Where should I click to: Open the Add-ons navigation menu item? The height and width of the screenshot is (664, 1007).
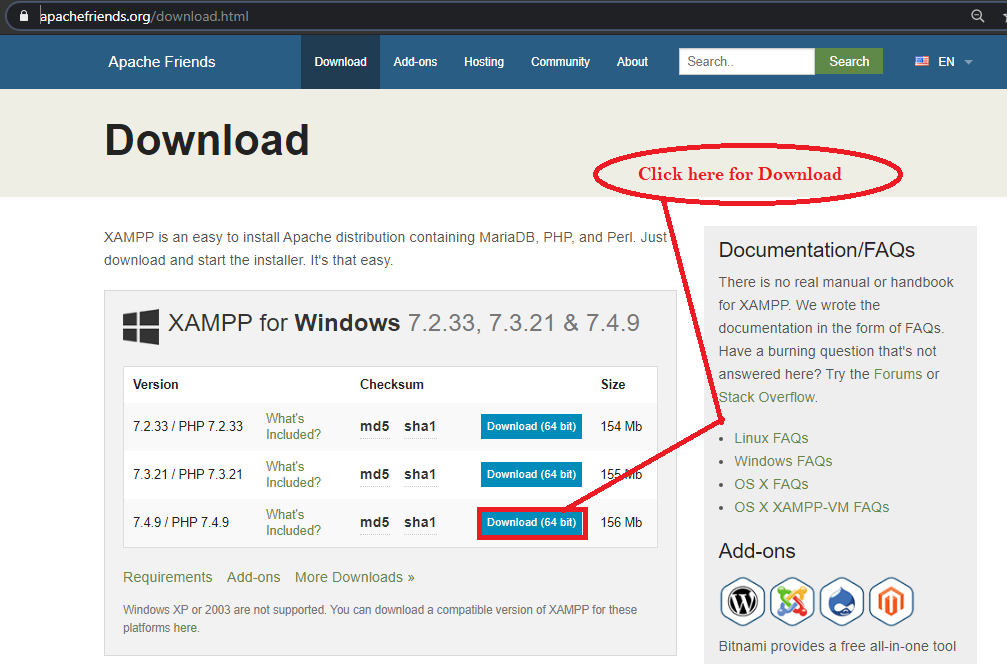coord(415,62)
